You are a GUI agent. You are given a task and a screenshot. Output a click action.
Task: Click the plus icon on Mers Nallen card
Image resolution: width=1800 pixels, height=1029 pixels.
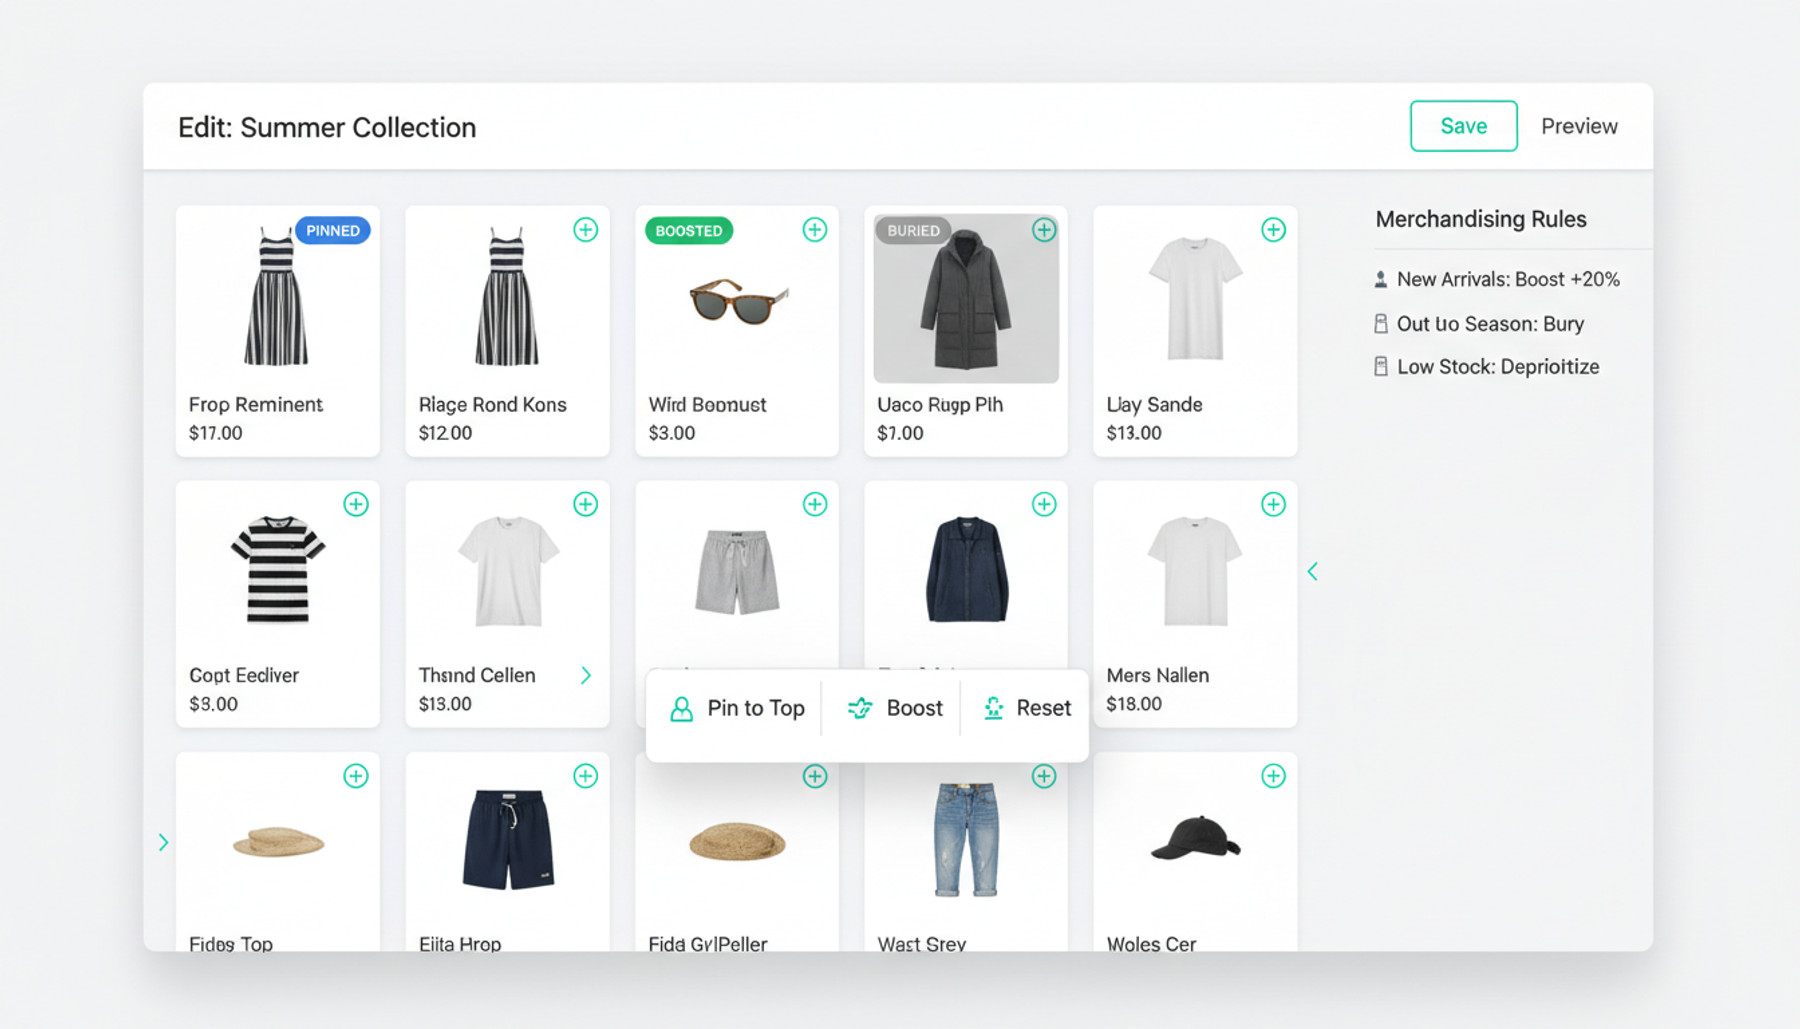pyautogui.click(x=1273, y=504)
